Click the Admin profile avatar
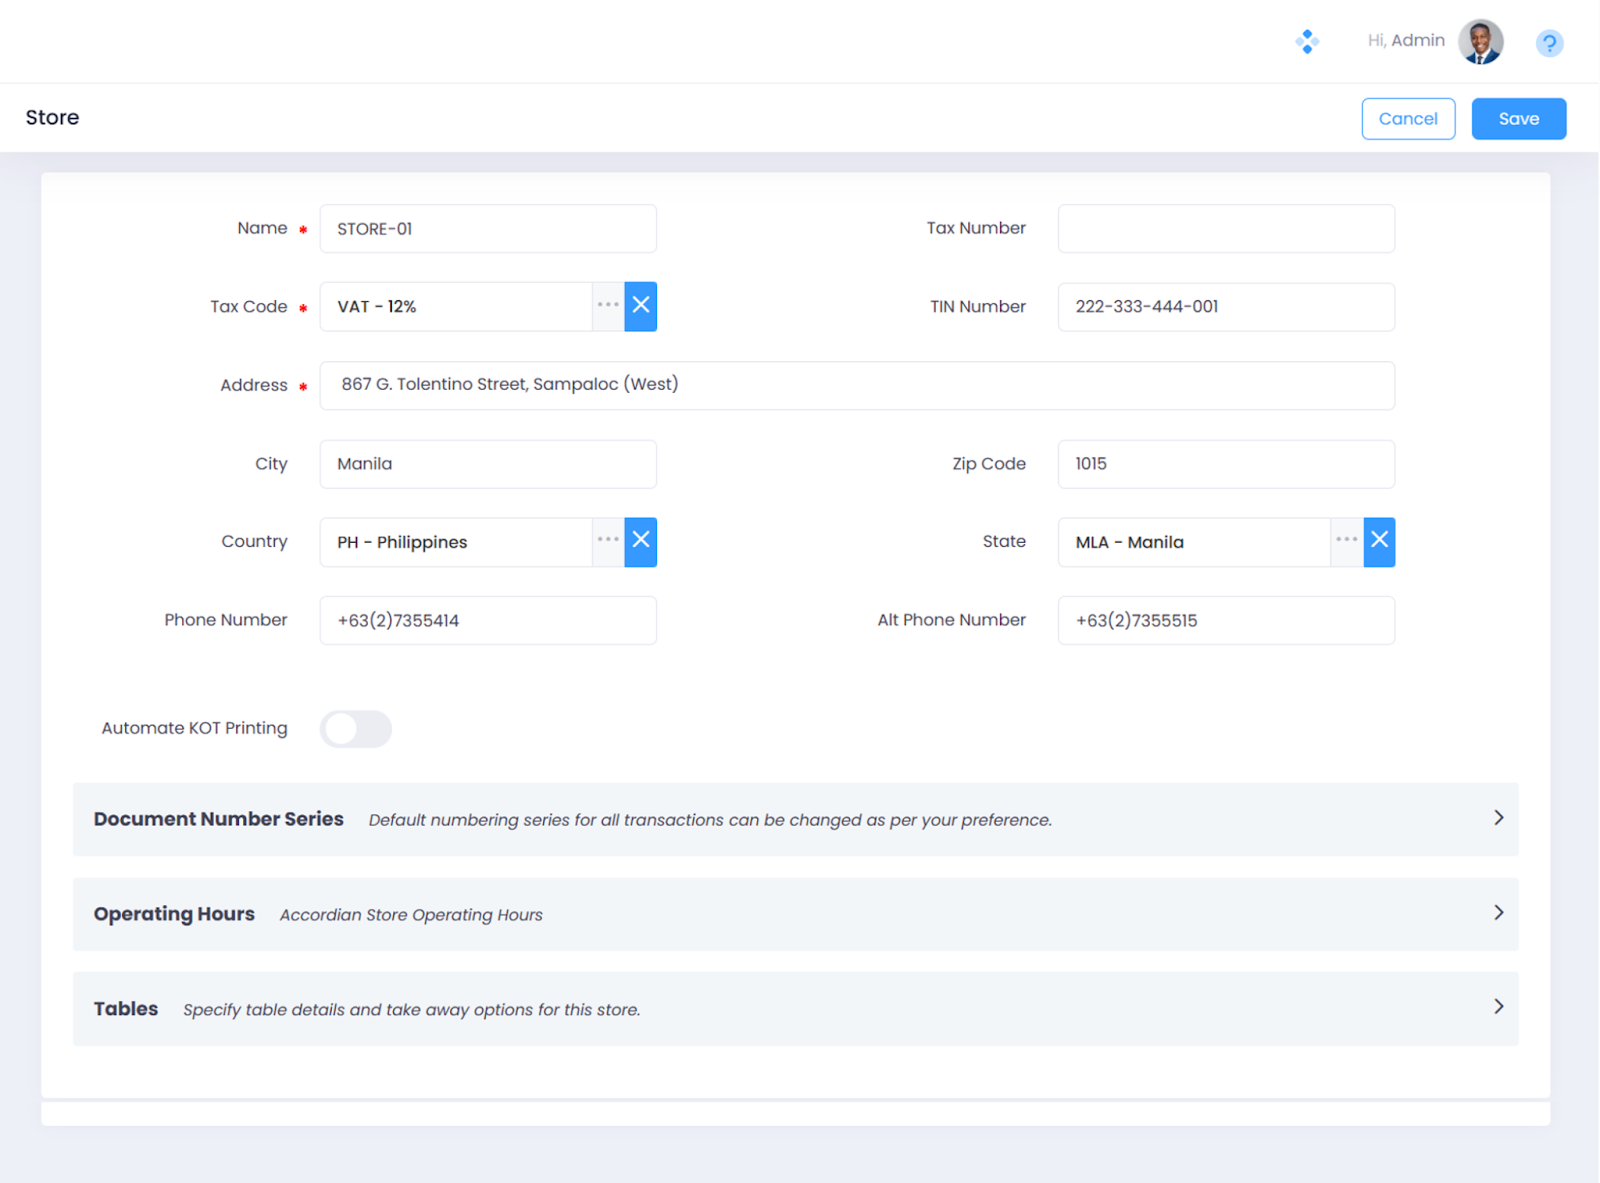1600x1183 pixels. click(1480, 42)
